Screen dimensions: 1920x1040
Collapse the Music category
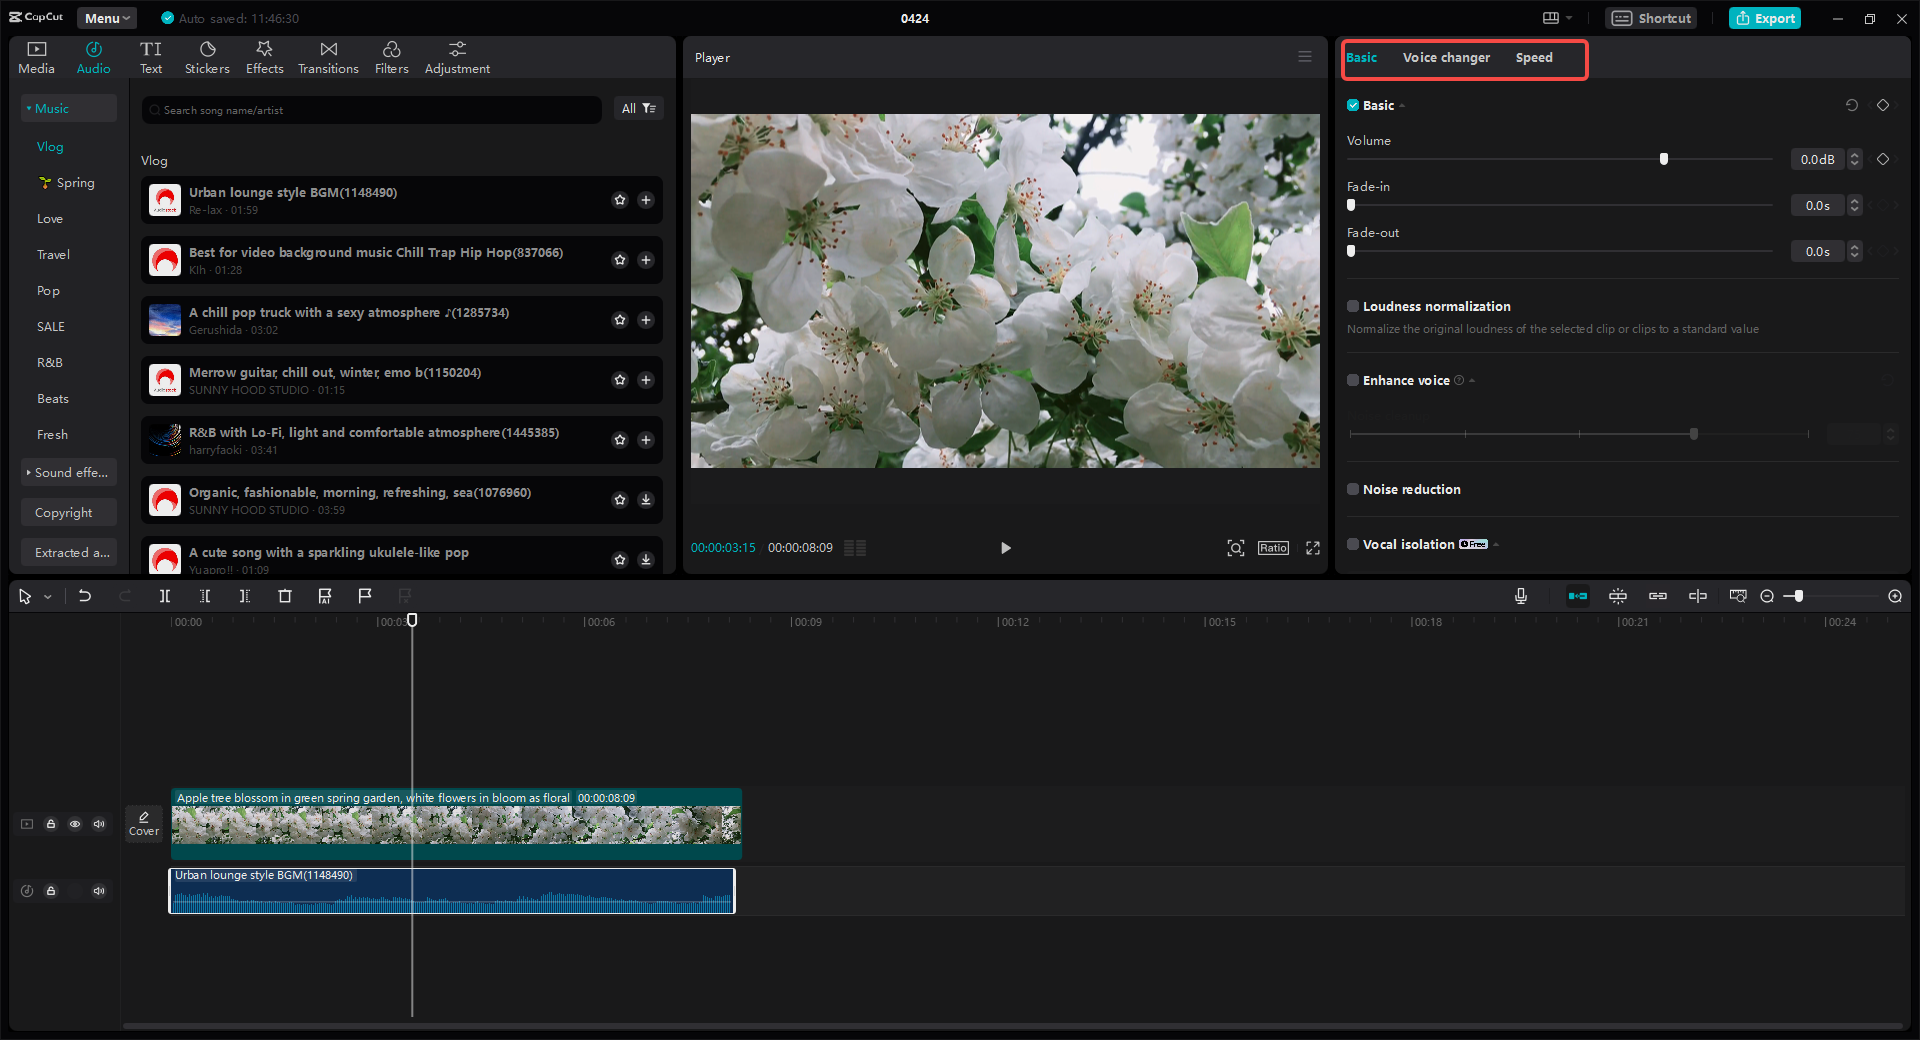tap(69, 108)
